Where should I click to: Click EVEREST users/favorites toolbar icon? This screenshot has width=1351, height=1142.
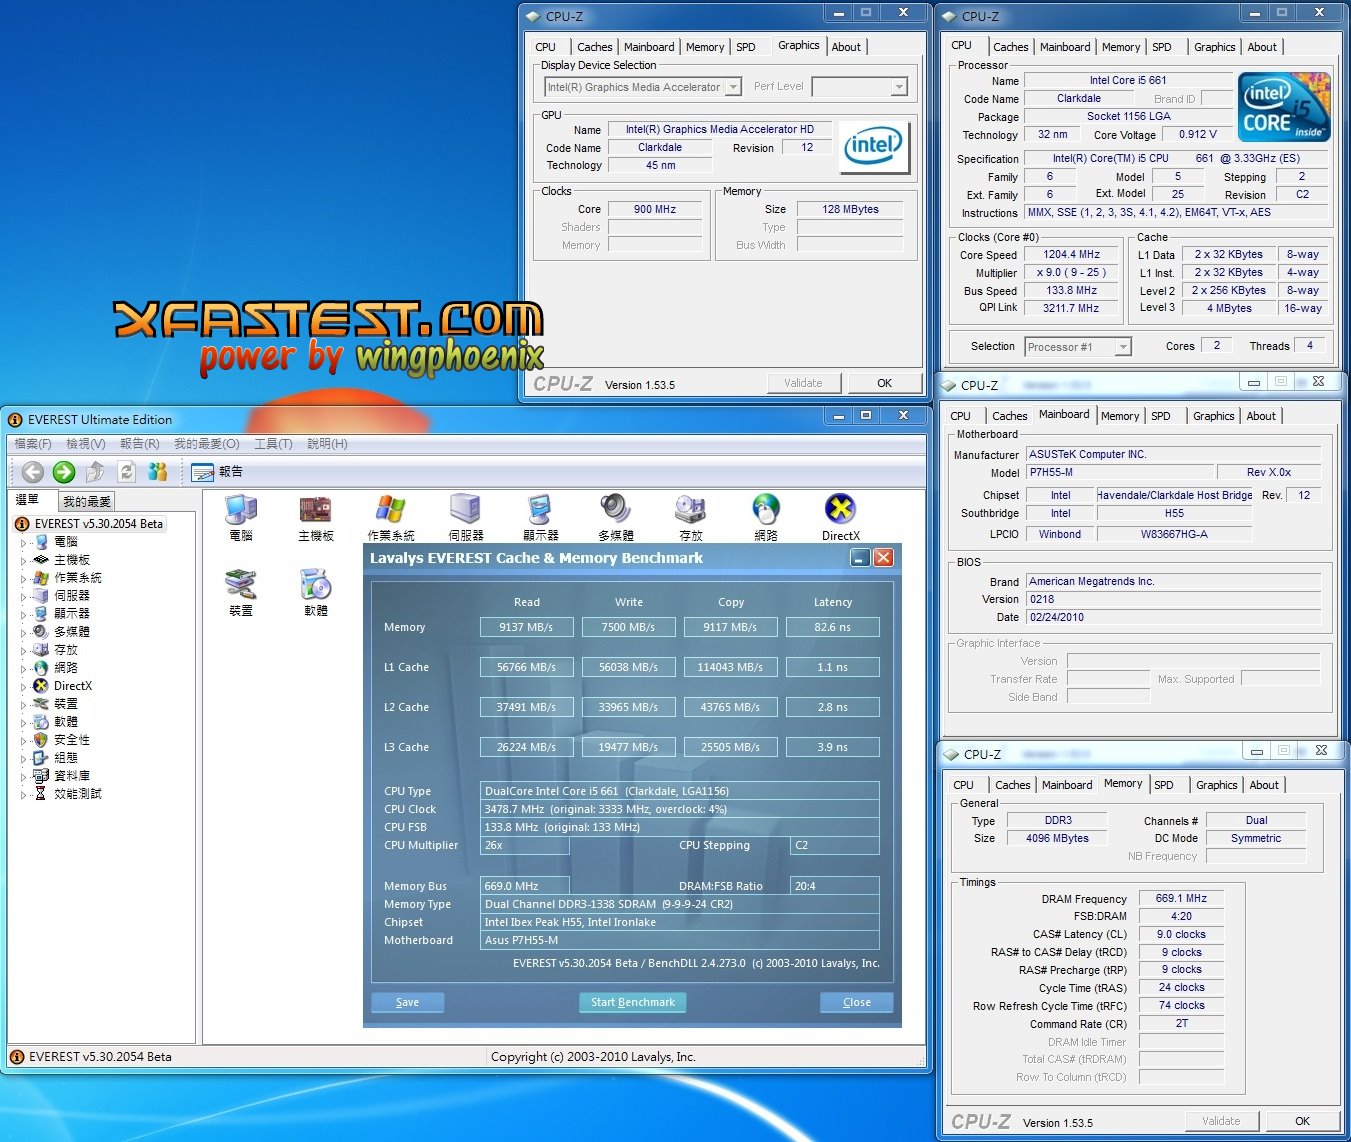pos(157,472)
